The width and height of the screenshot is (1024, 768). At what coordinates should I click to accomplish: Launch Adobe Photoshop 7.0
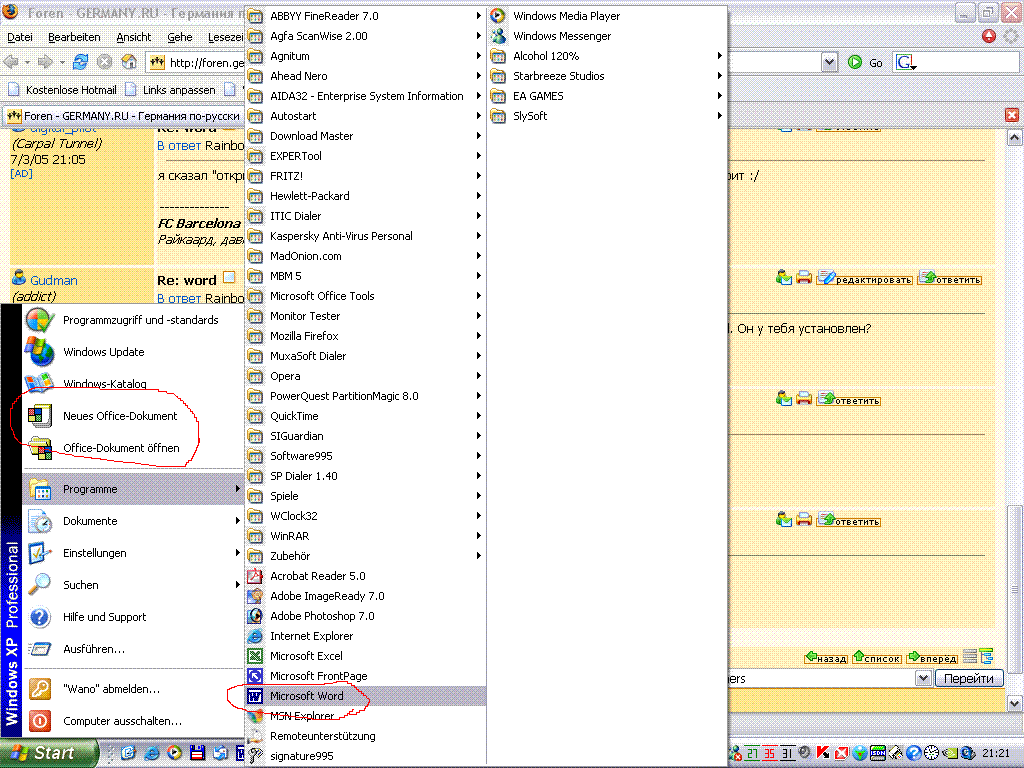pos(366,616)
